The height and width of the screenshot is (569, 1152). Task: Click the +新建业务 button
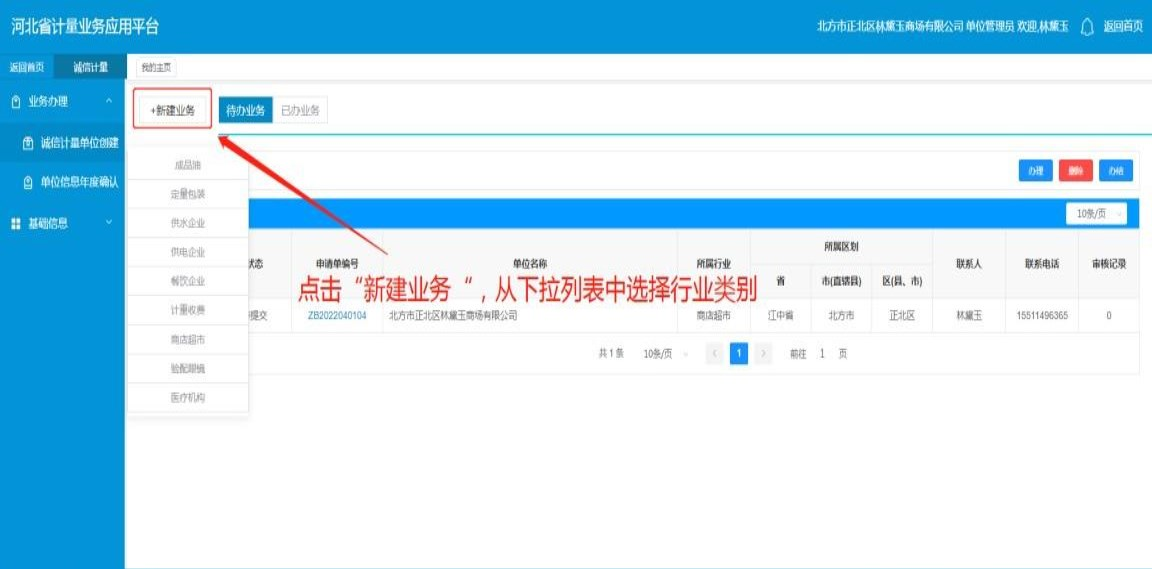pos(172,110)
